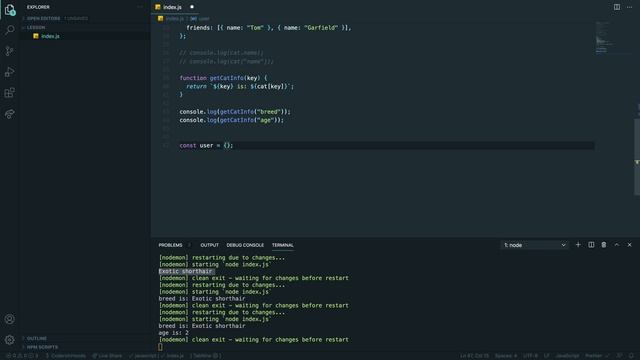The width and height of the screenshot is (640, 360).
Task: Click the console.log getCatInfo("age") line
Action: tap(231, 120)
